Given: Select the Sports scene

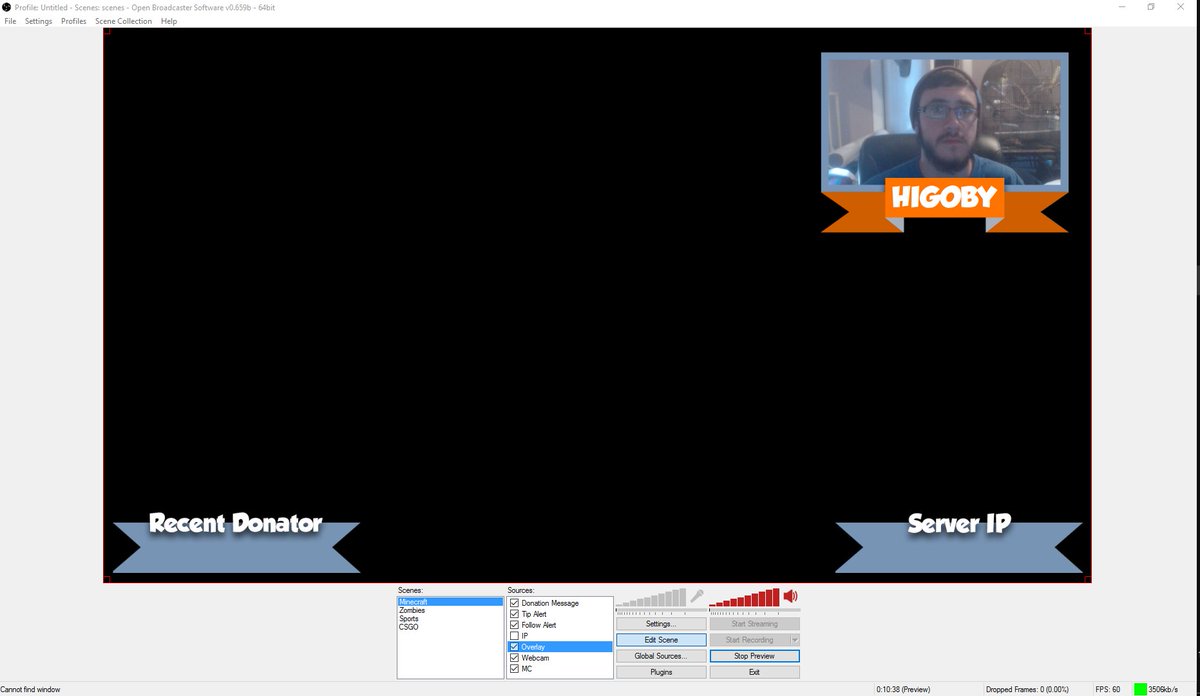Looking at the screenshot, I should coord(450,619).
